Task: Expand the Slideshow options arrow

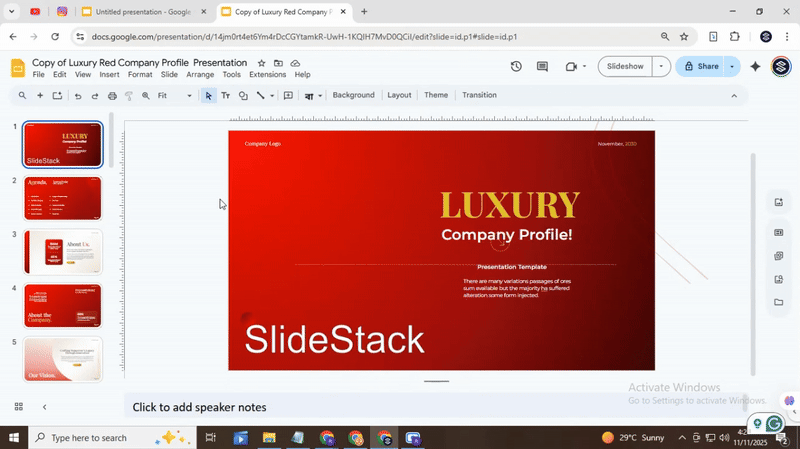Action: click(660, 67)
